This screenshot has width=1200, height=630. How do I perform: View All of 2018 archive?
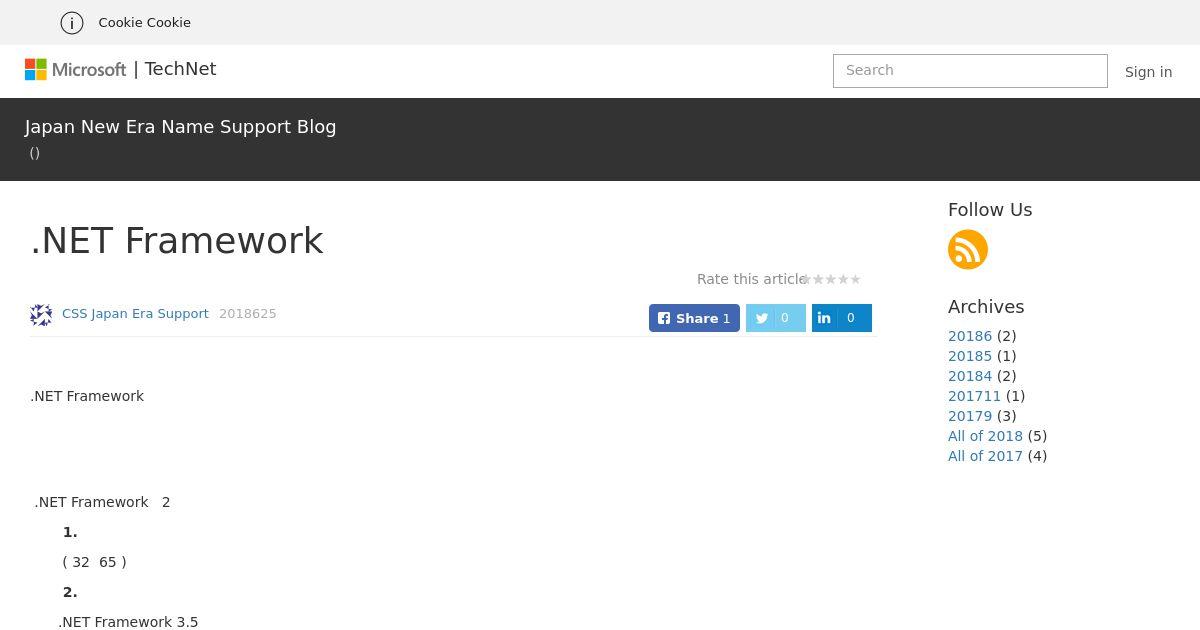coord(985,436)
